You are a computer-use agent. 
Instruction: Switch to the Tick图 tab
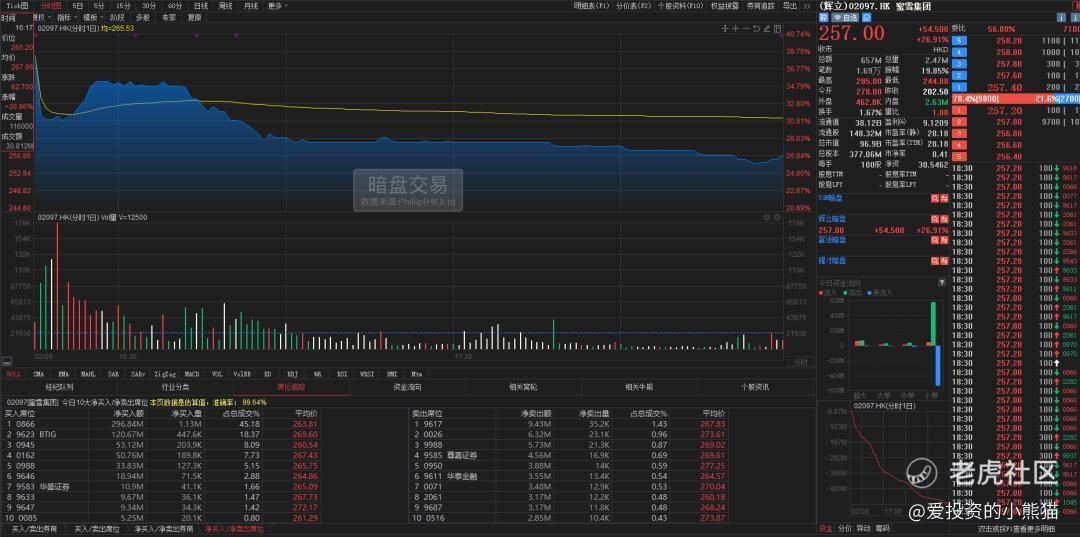point(15,6)
